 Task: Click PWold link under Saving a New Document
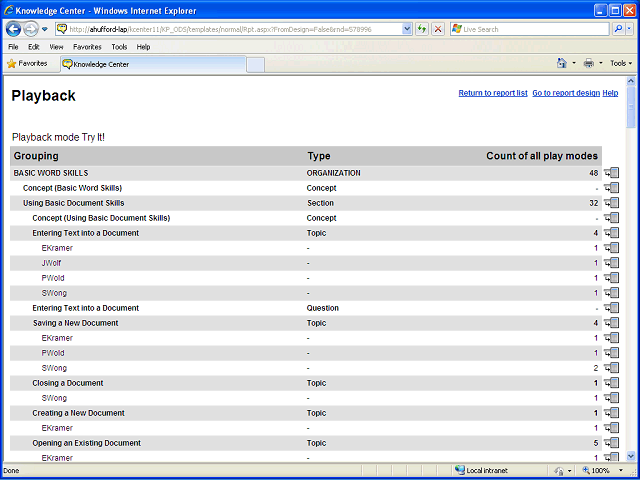click(53, 353)
